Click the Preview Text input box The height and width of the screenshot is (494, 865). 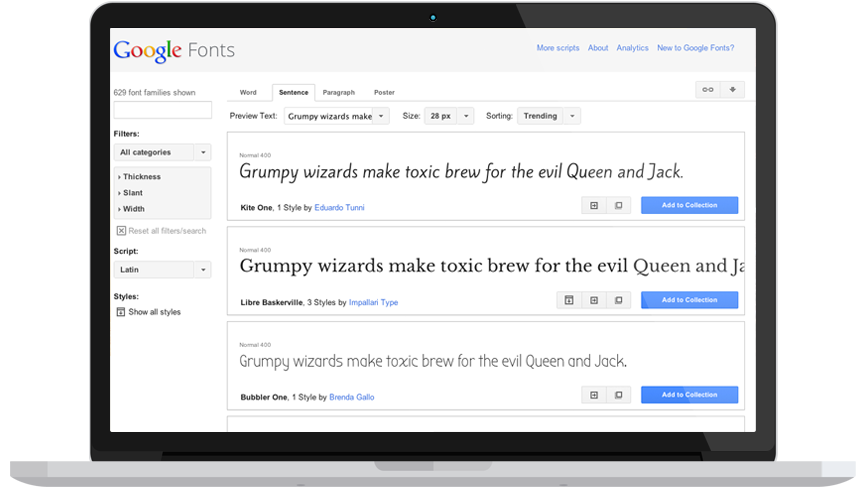pyautogui.click(x=329, y=116)
